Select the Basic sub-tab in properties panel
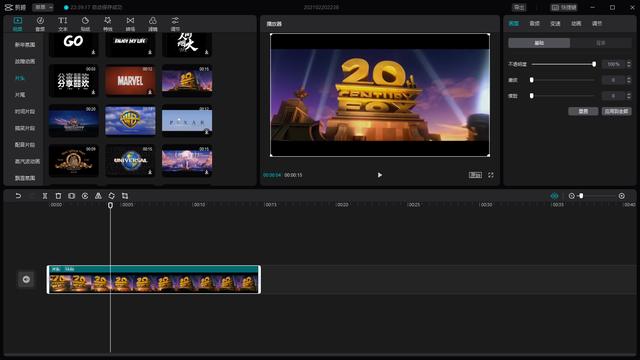 (539, 43)
